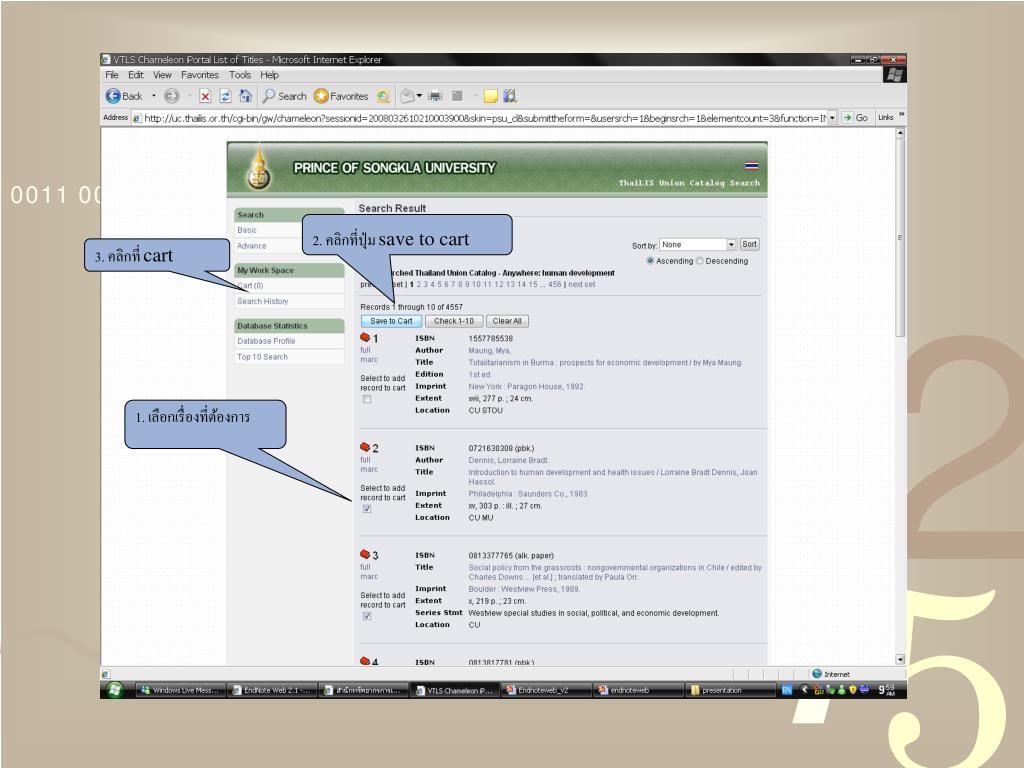Open author link Dennis, Lorraine Bradt
Screen dimensions: 1024x768
(508, 460)
